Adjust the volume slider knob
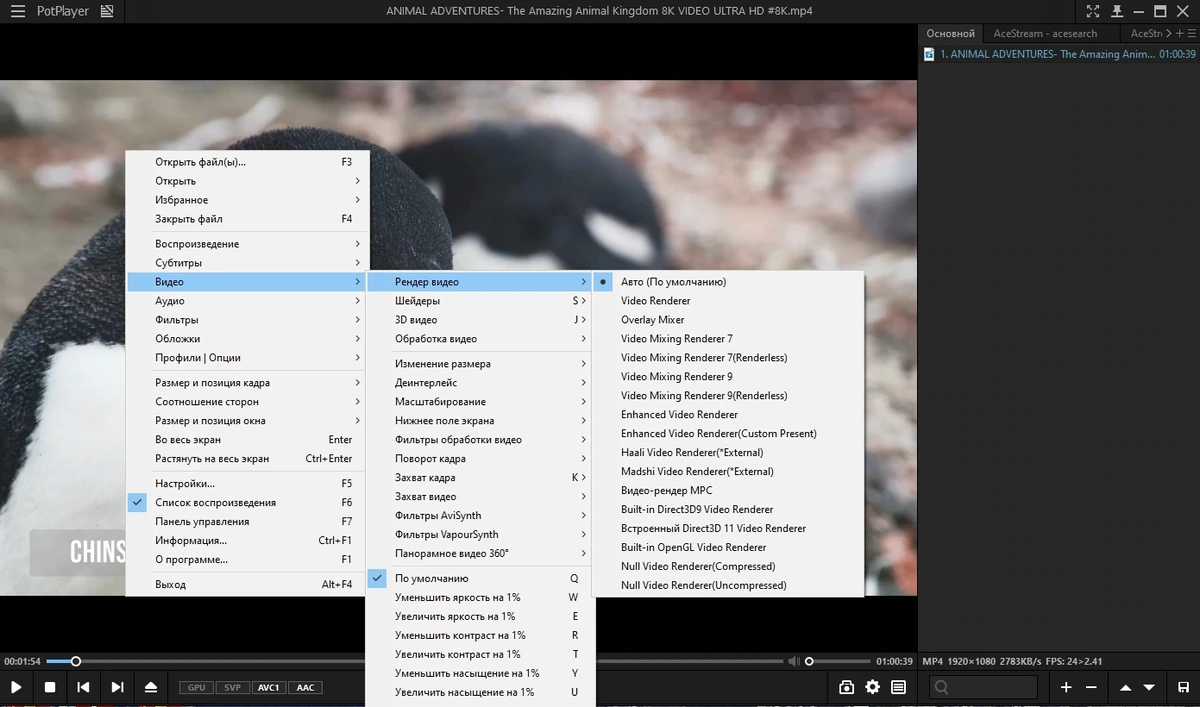The height and width of the screenshot is (707, 1200). [809, 661]
